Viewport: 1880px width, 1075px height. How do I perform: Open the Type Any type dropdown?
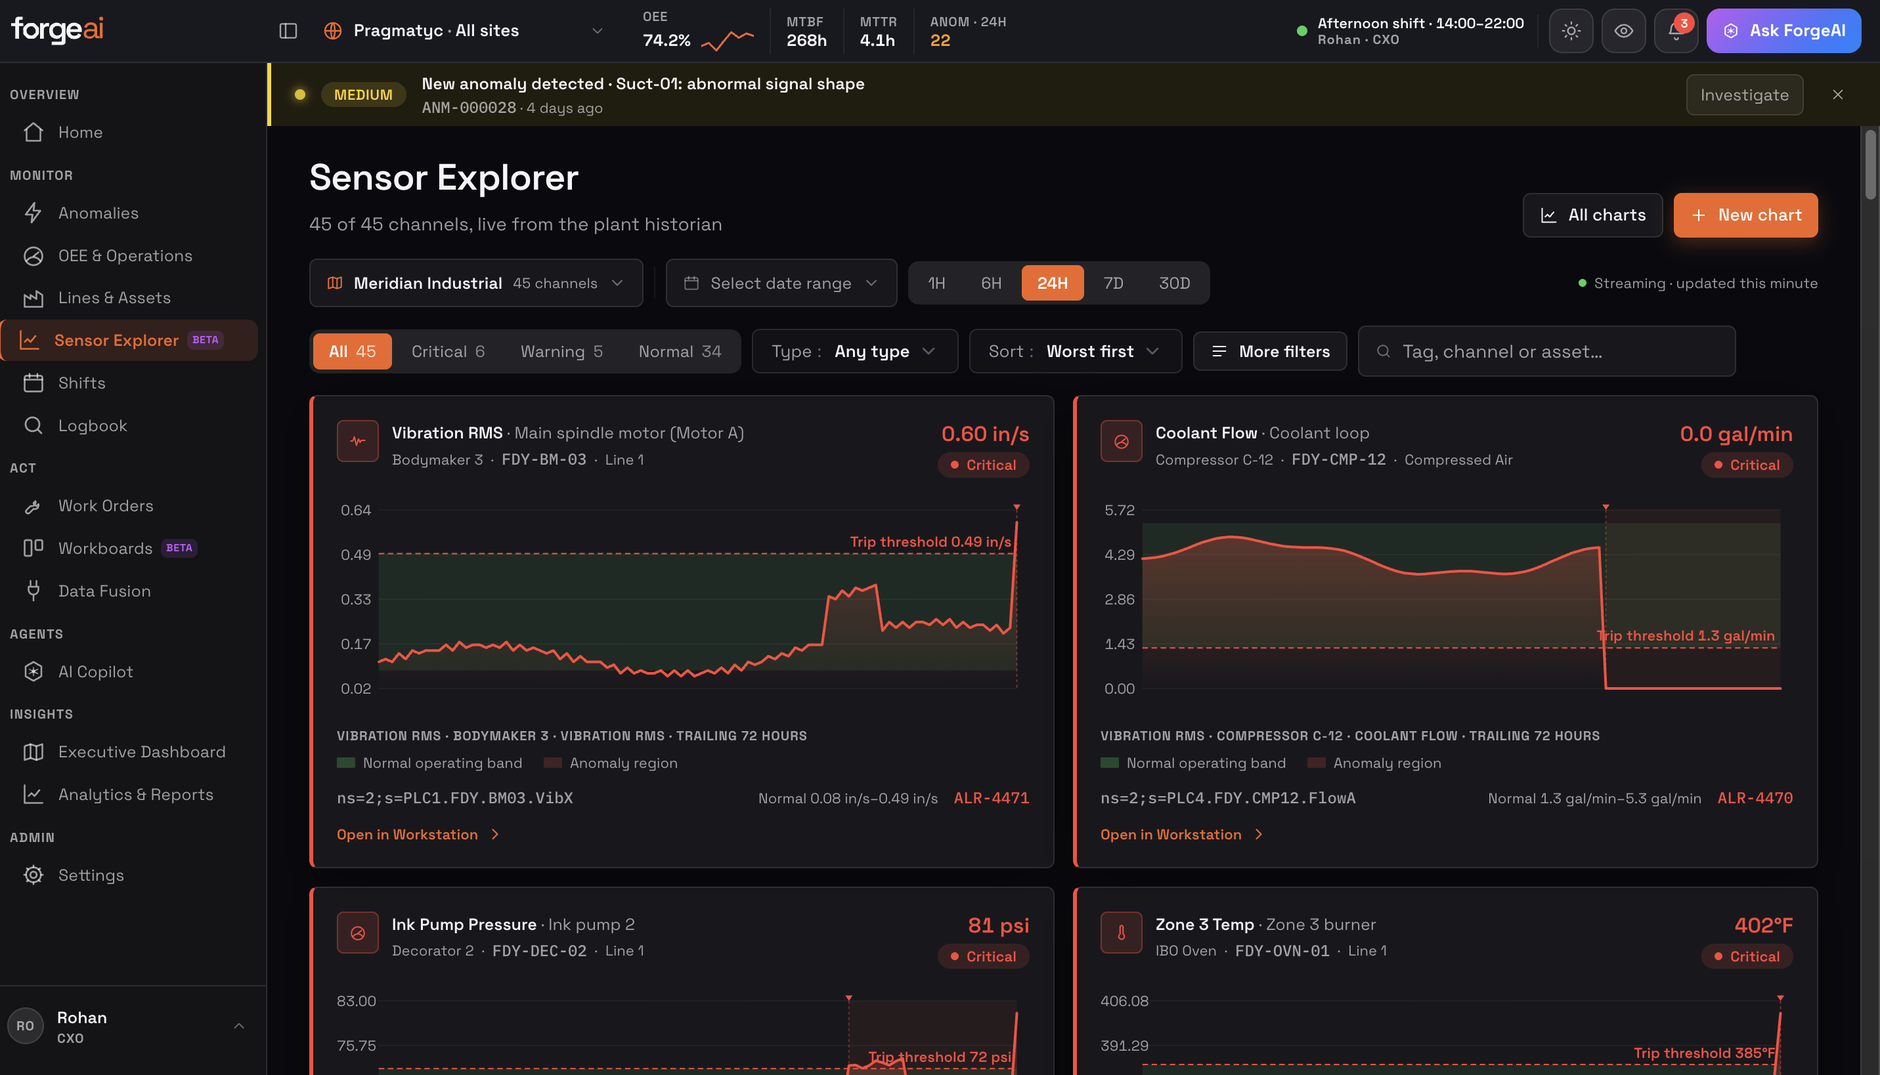pos(854,351)
